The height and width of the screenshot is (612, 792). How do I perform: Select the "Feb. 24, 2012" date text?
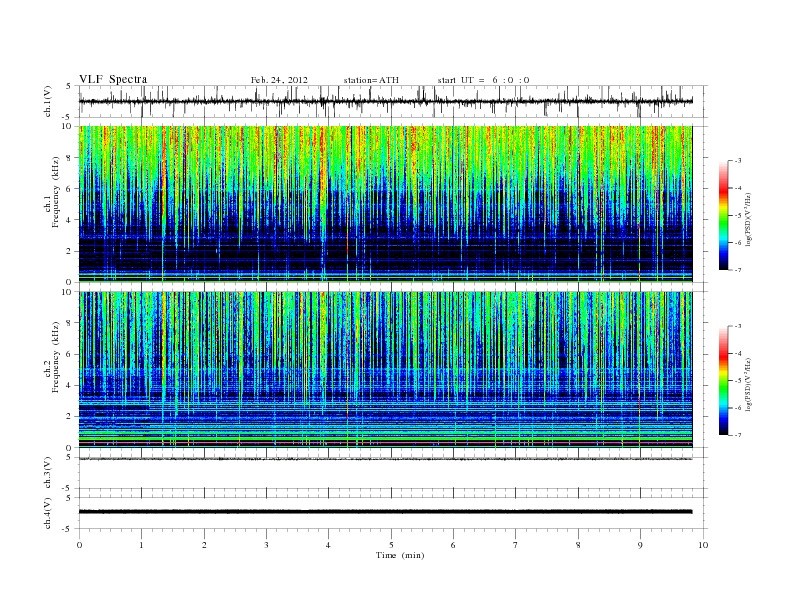(x=279, y=80)
